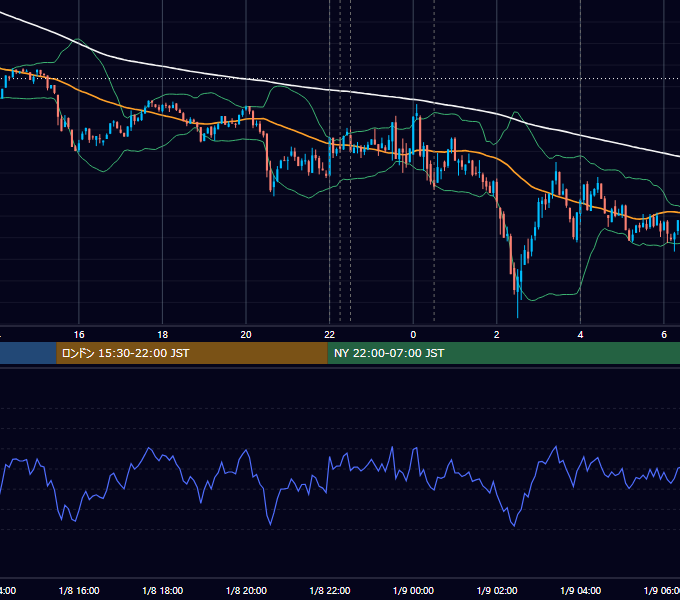Click the 1/8 18:00 oscillator axis label
680x600 pixels.
click(163, 590)
